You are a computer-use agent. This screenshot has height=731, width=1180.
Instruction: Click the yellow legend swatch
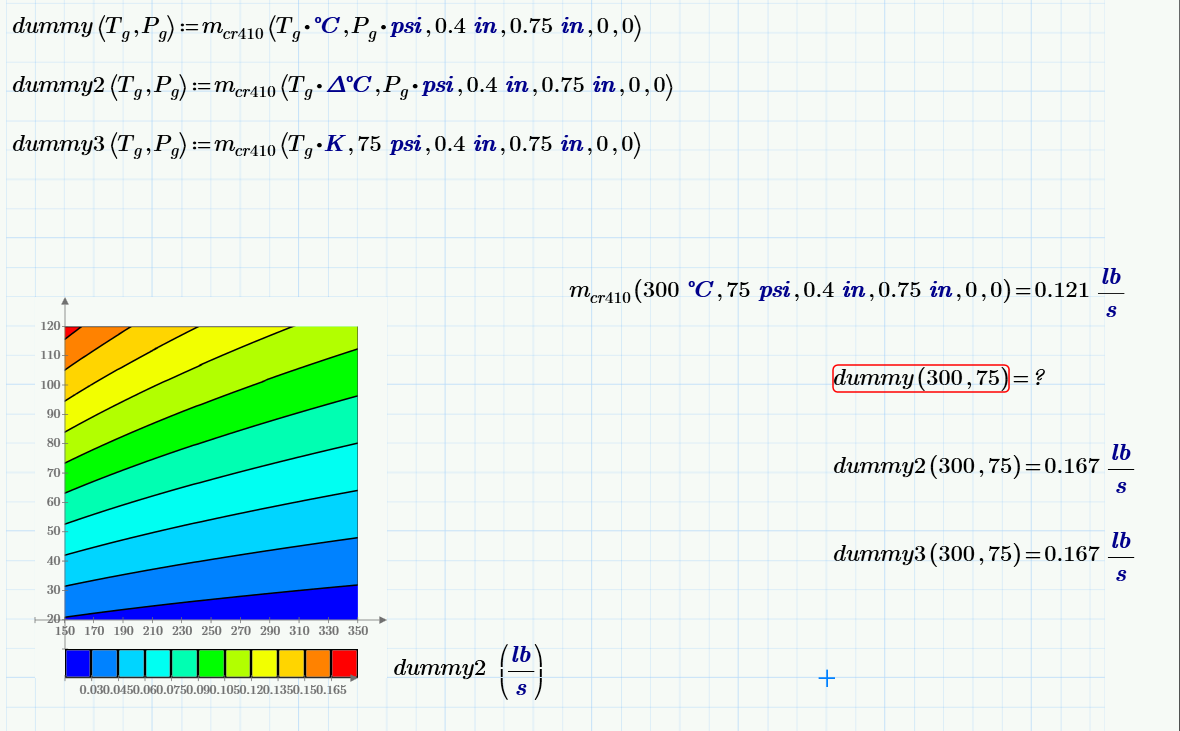pyautogui.click(x=264, y=663)
